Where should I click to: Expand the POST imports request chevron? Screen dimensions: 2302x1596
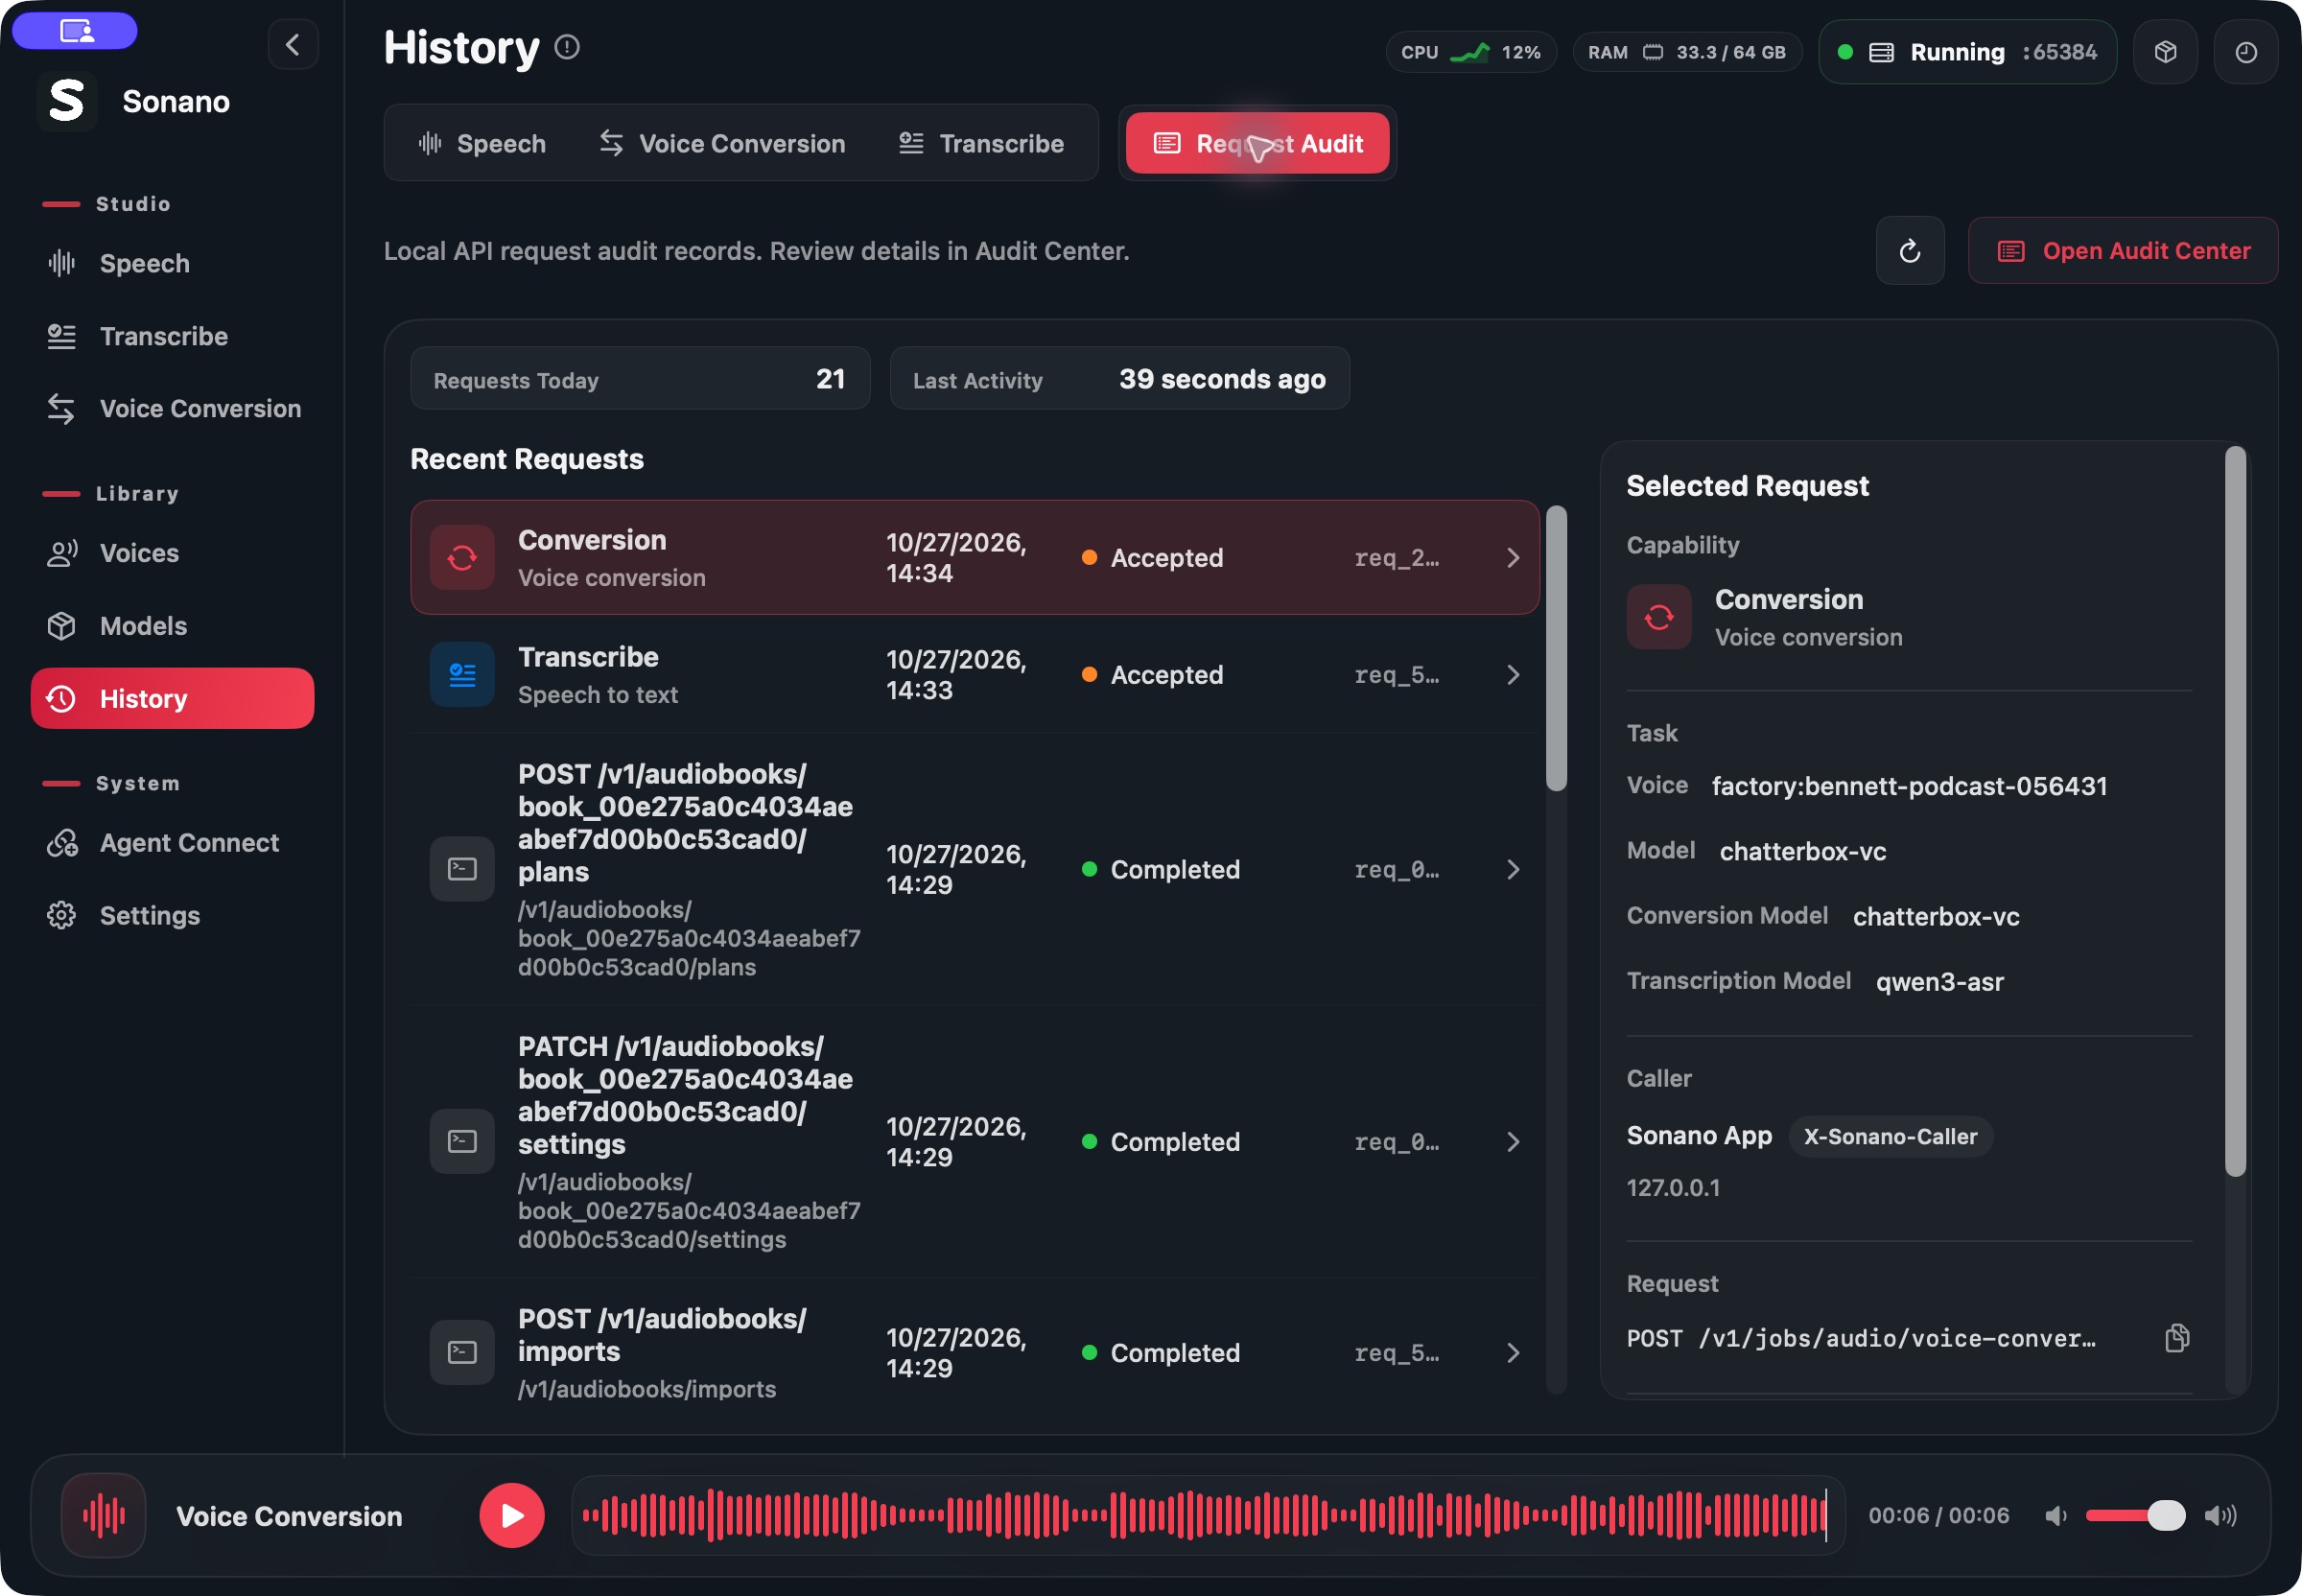click(x=1513, y=1353)
